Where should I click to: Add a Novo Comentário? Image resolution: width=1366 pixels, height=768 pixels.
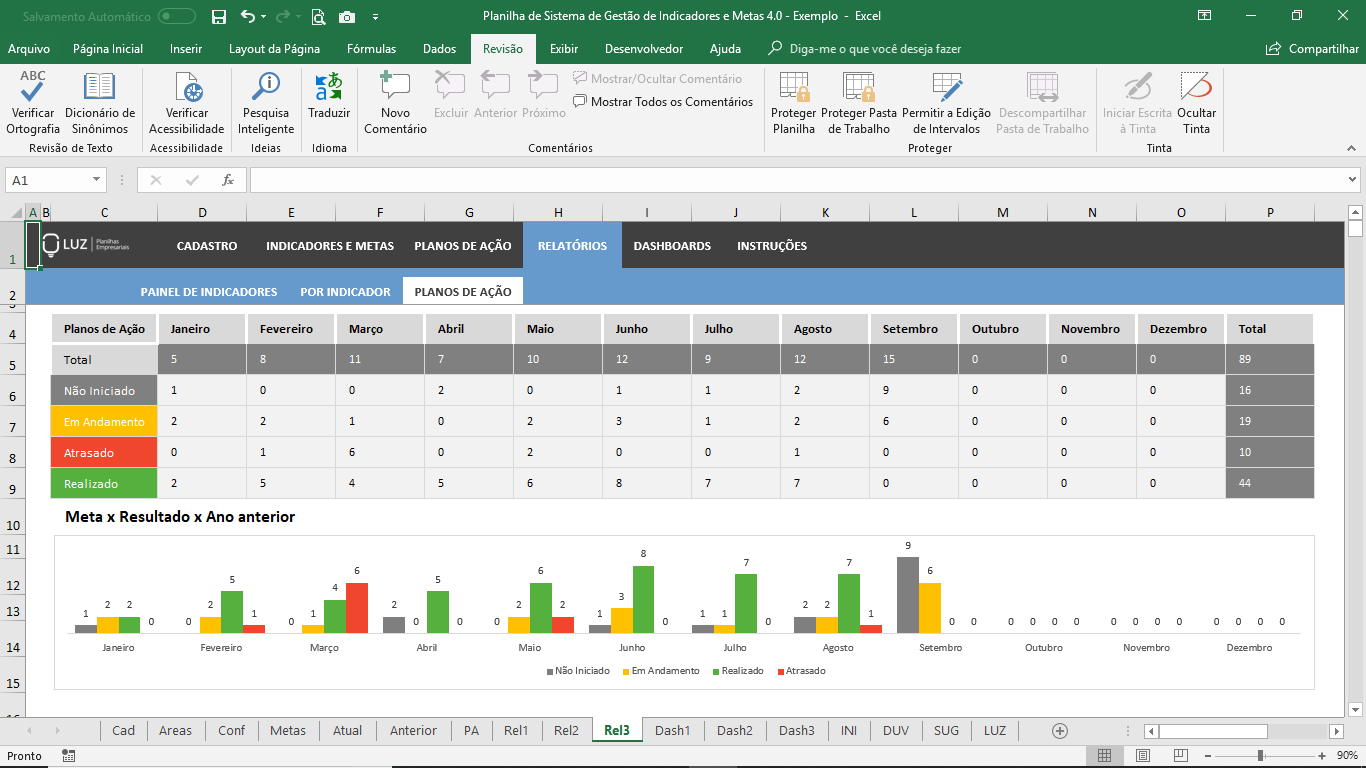click(x=395, y=102)
